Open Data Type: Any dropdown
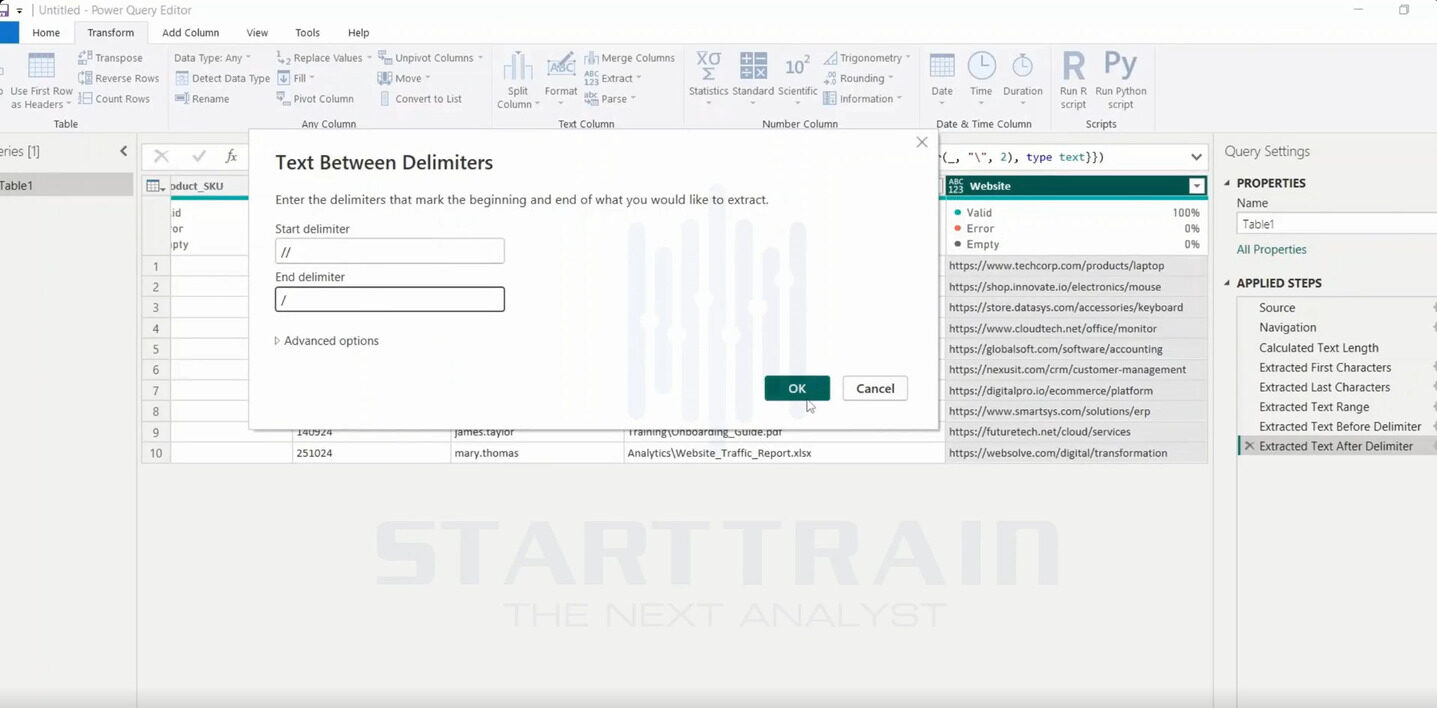This screenshot has height=708, width=1437. (x=212, y=58)
